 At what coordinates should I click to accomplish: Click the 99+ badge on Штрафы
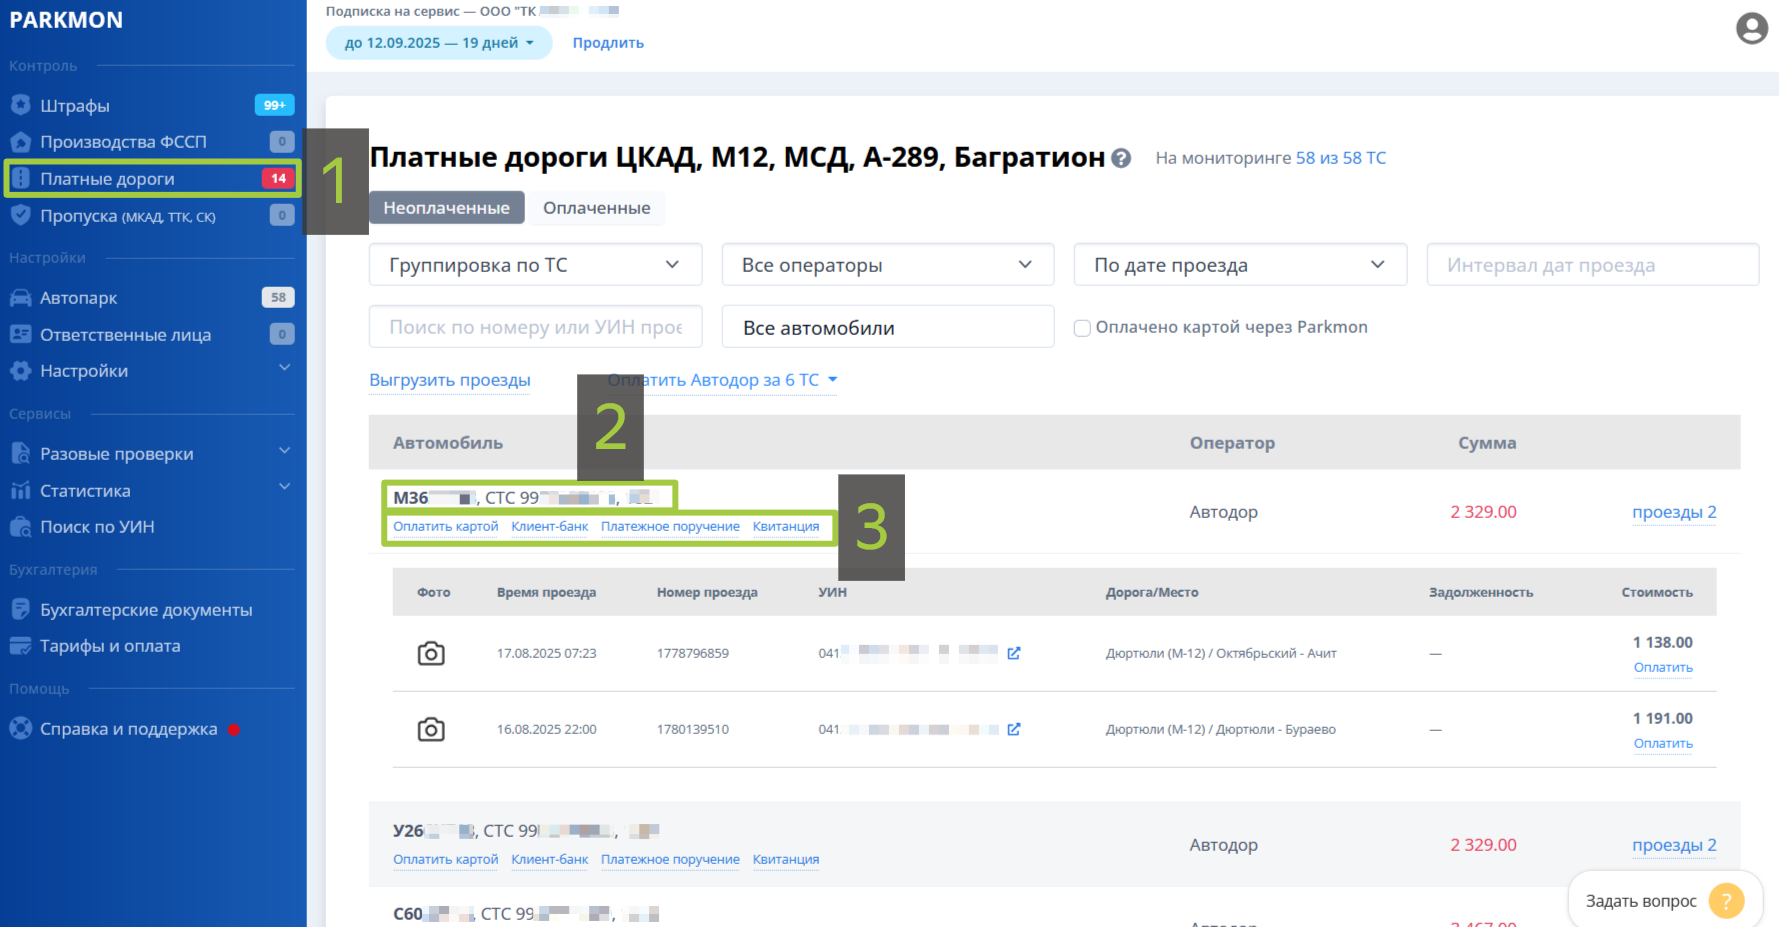point(275,105)
